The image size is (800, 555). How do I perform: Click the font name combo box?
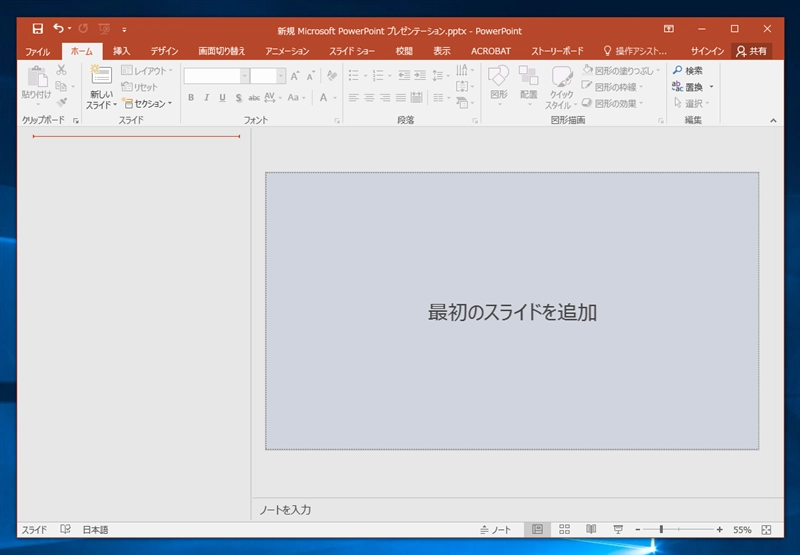(x=216, y=76)
